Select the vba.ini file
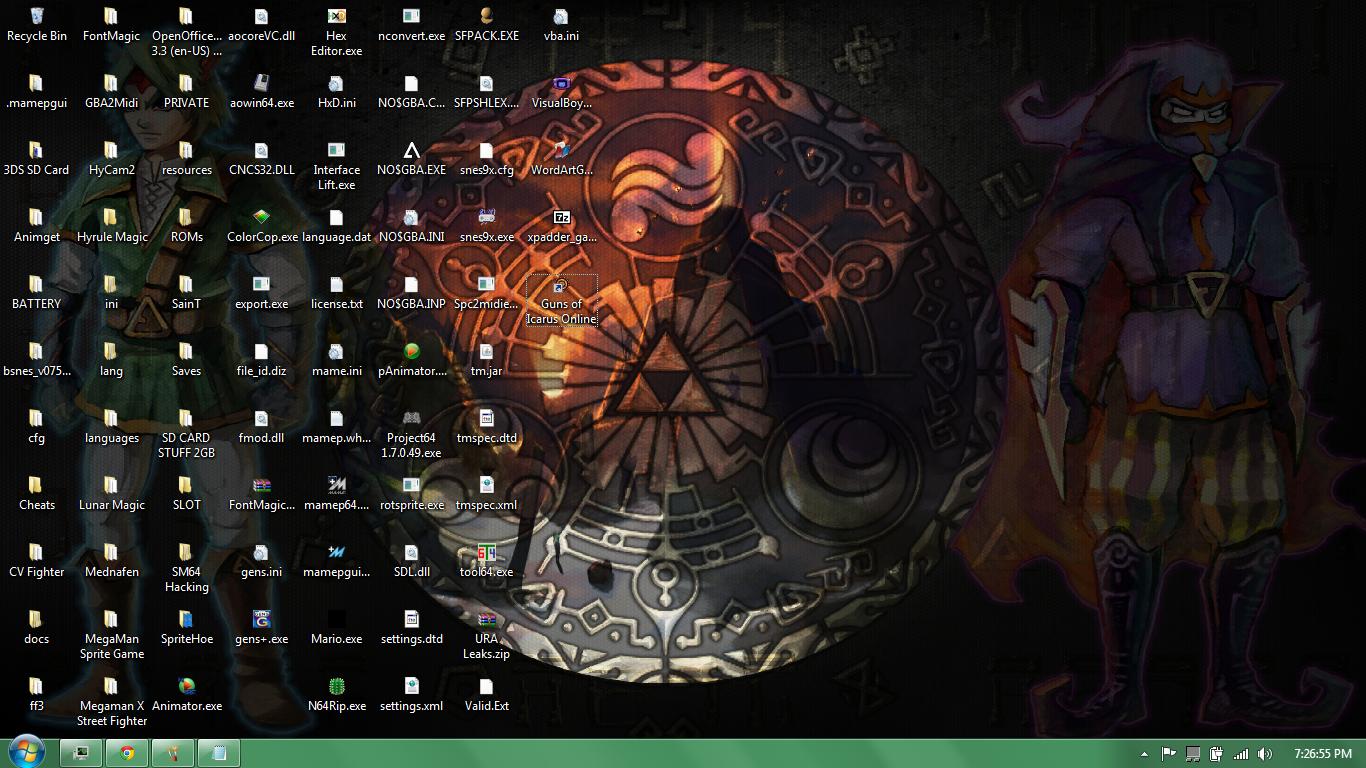The width and height of the screenshot is (1366, 768). [561, 26]
